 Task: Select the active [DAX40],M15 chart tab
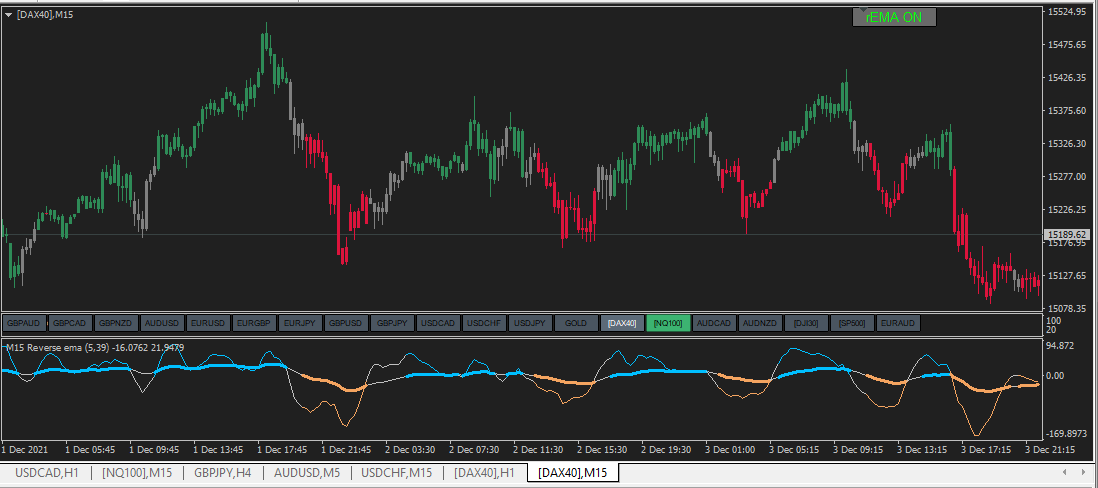tap(573, 473)
